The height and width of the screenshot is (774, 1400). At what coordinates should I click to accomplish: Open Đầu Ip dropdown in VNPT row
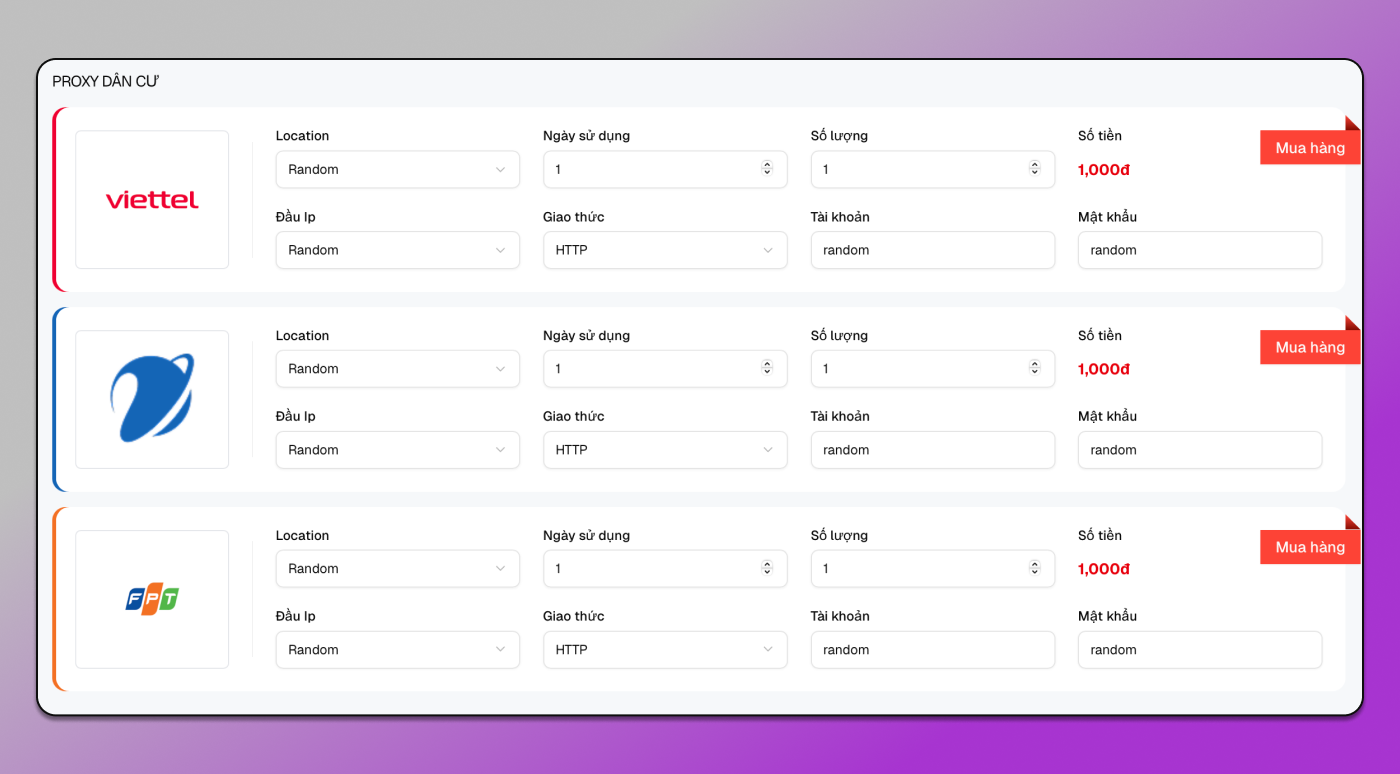(x=398, y=450)
